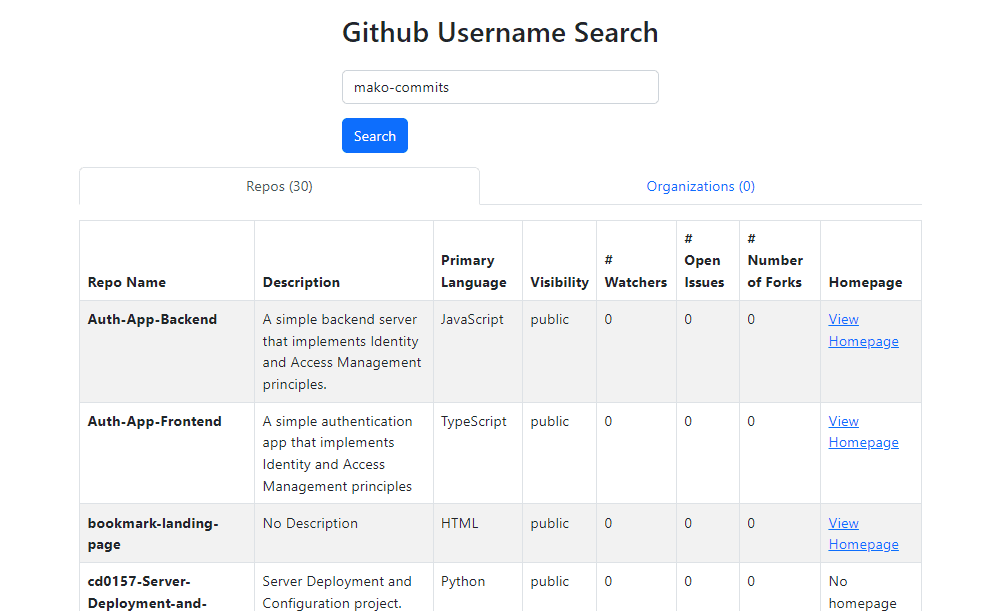The height and width of the screenshot is (611, 1002).
Task: Click the Auth-App-Backend description text
Action: [342, 352]
